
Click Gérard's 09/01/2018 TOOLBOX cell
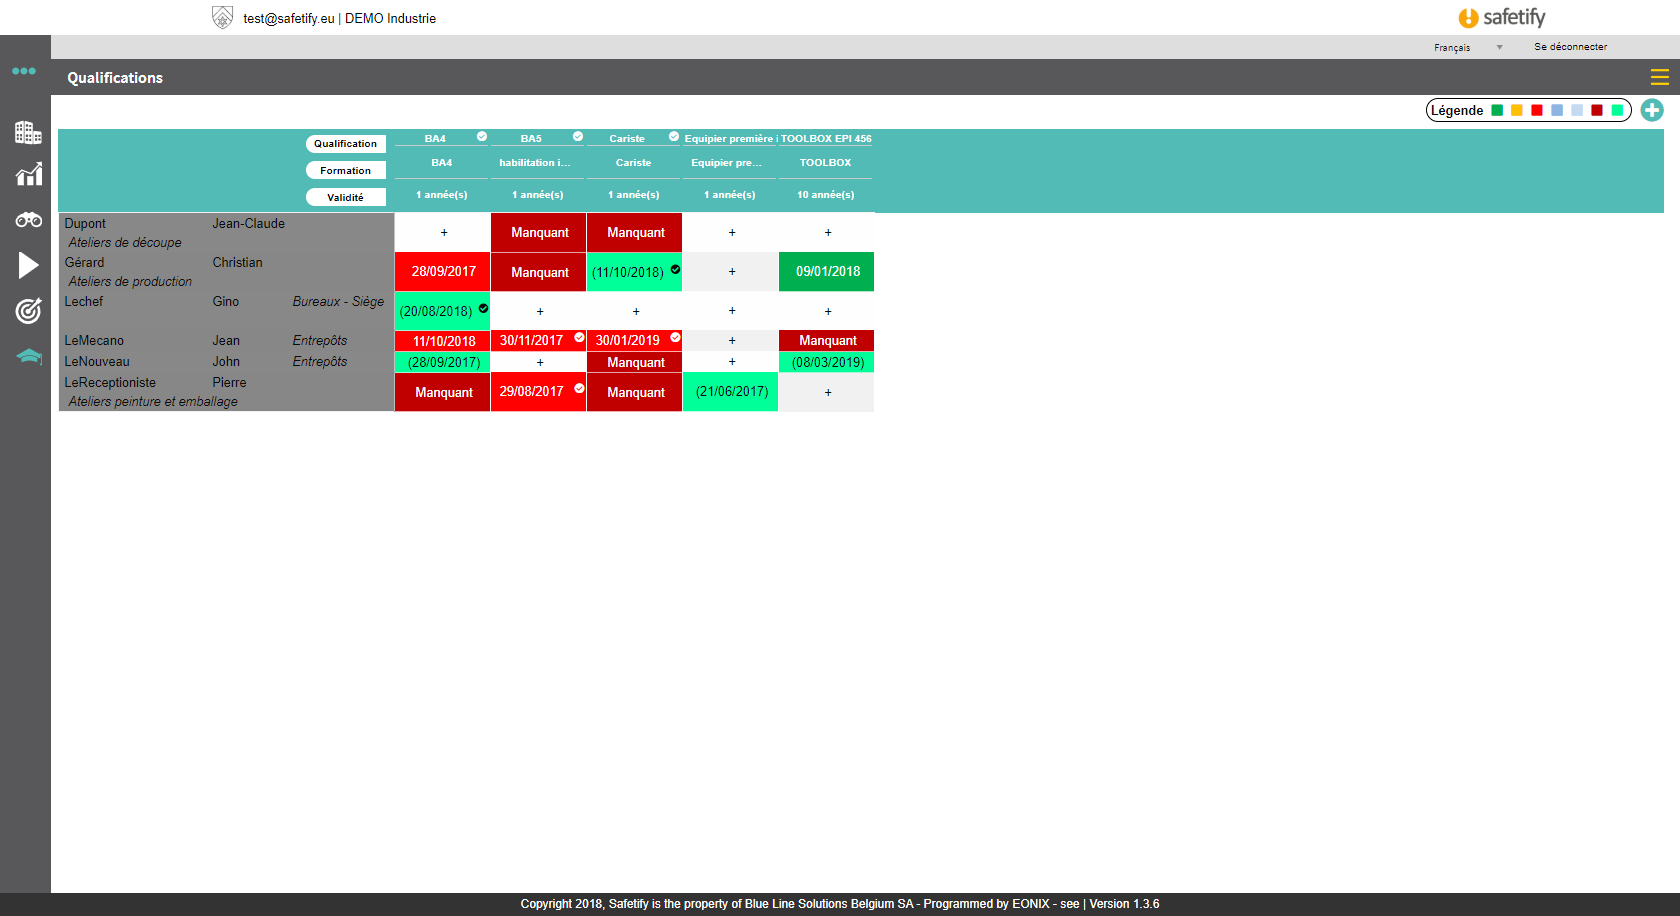click(x=827, y=272)
